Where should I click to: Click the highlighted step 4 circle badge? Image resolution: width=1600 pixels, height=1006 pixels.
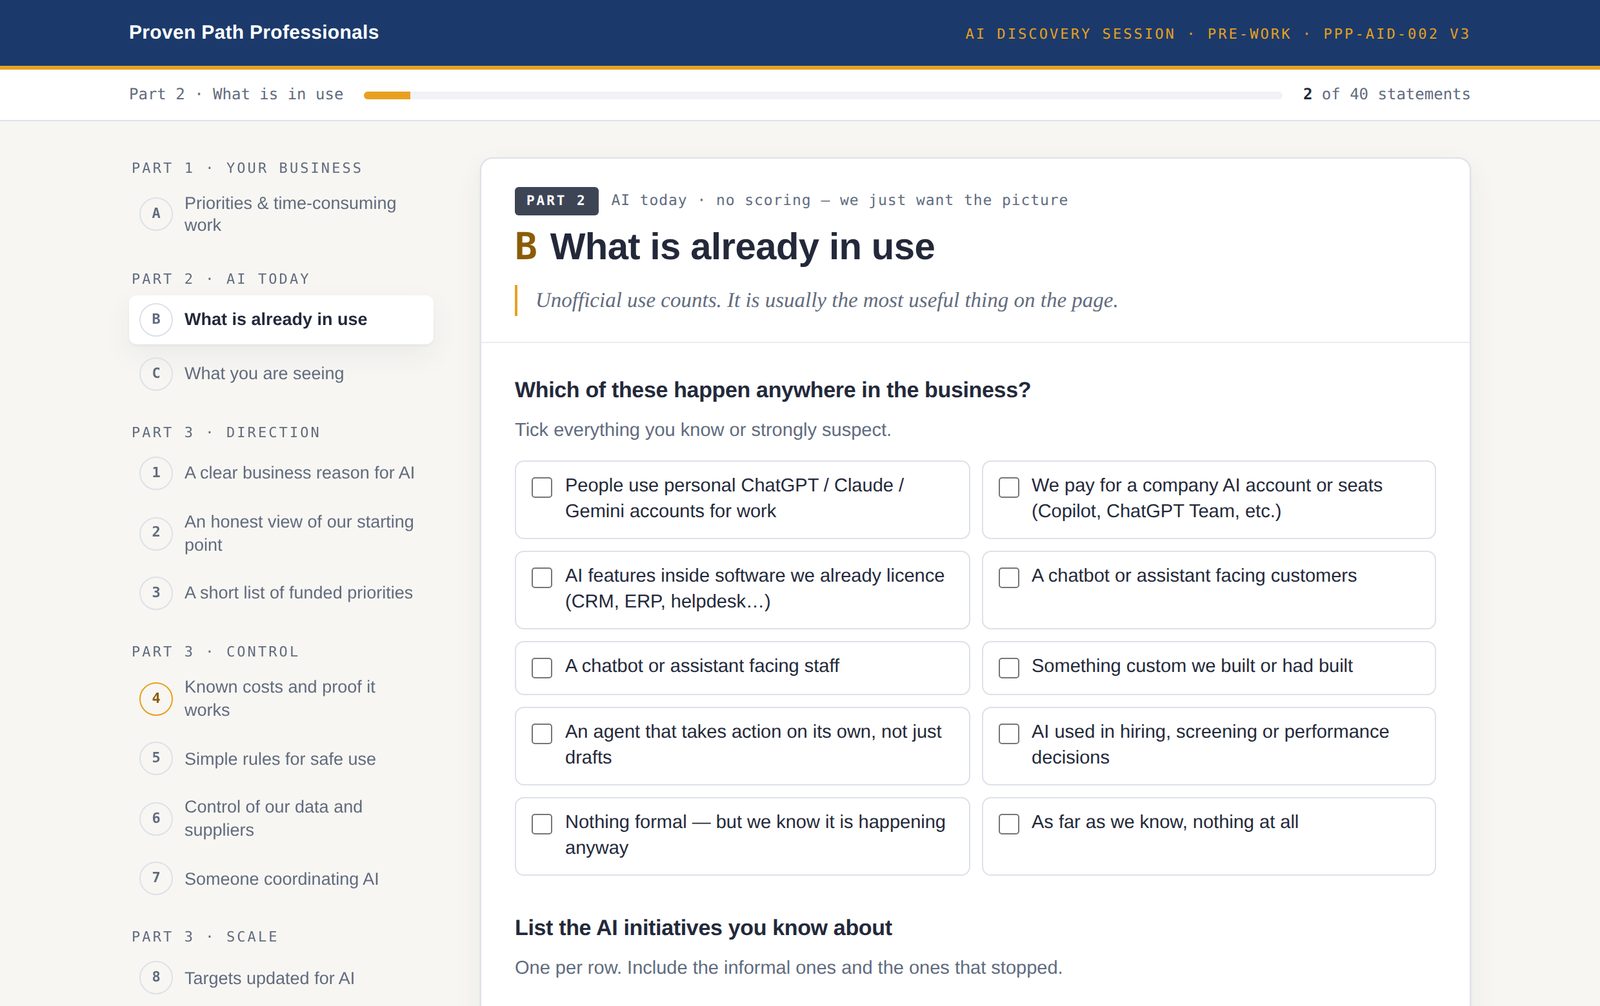[x=156, y=698]
